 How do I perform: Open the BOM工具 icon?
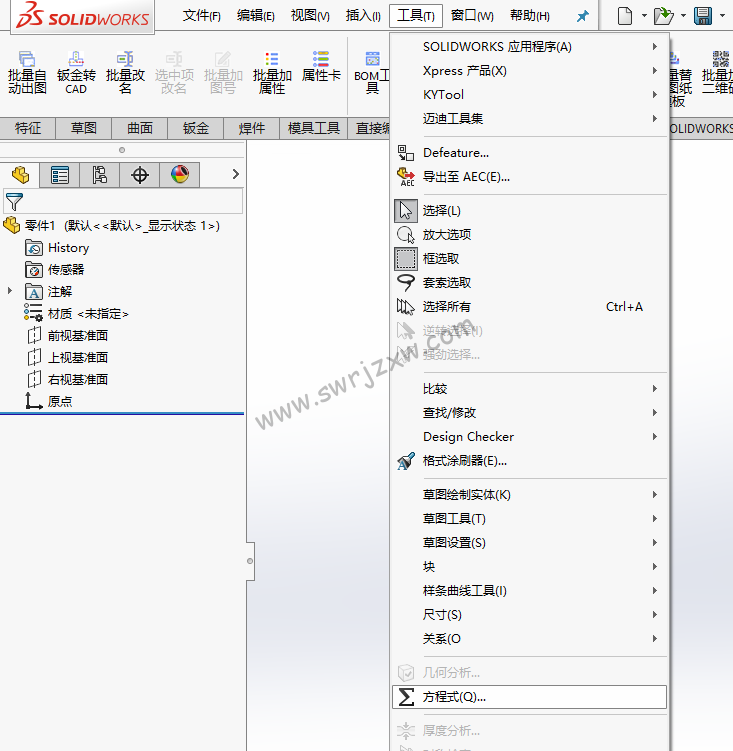point(372,72)
